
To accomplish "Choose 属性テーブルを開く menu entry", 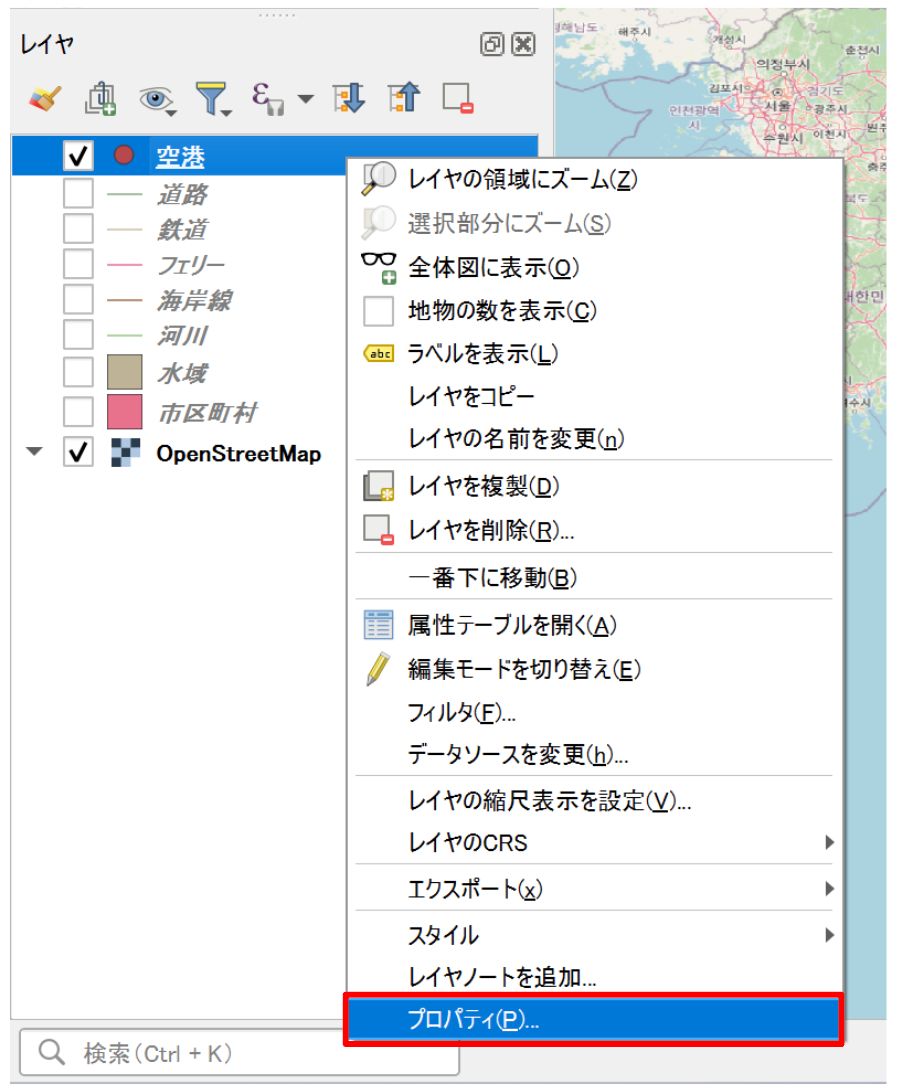I will (x=595, y=625).
